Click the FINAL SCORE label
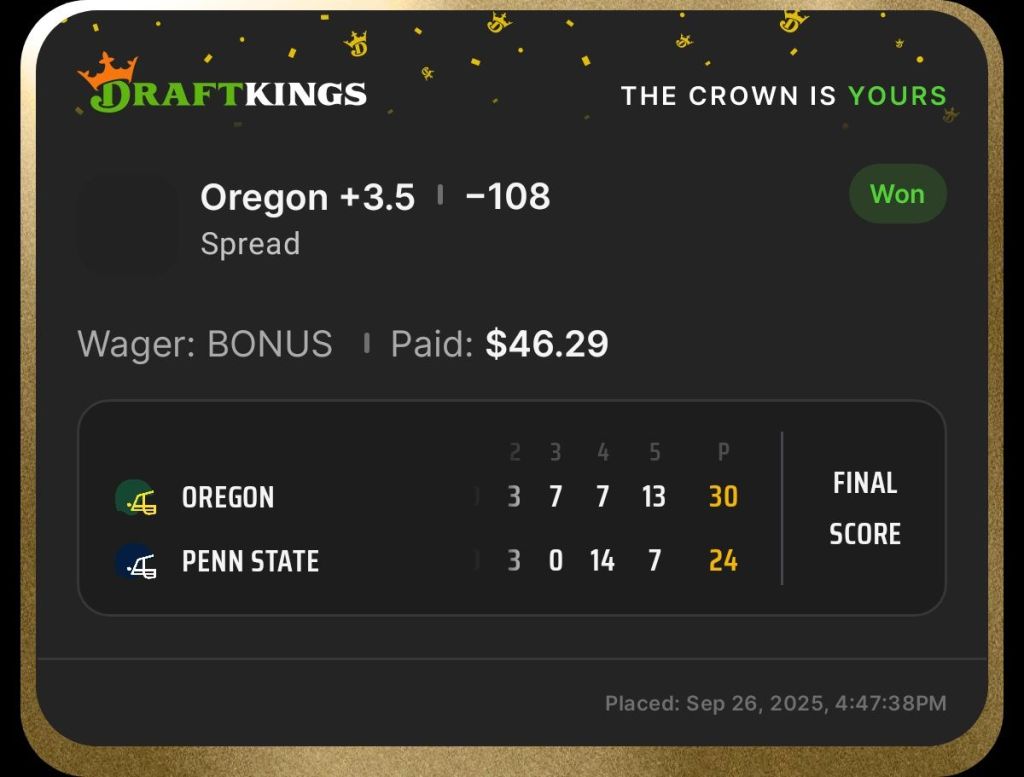The width and height of the screenshot is (1024, 777). point(865,509)
